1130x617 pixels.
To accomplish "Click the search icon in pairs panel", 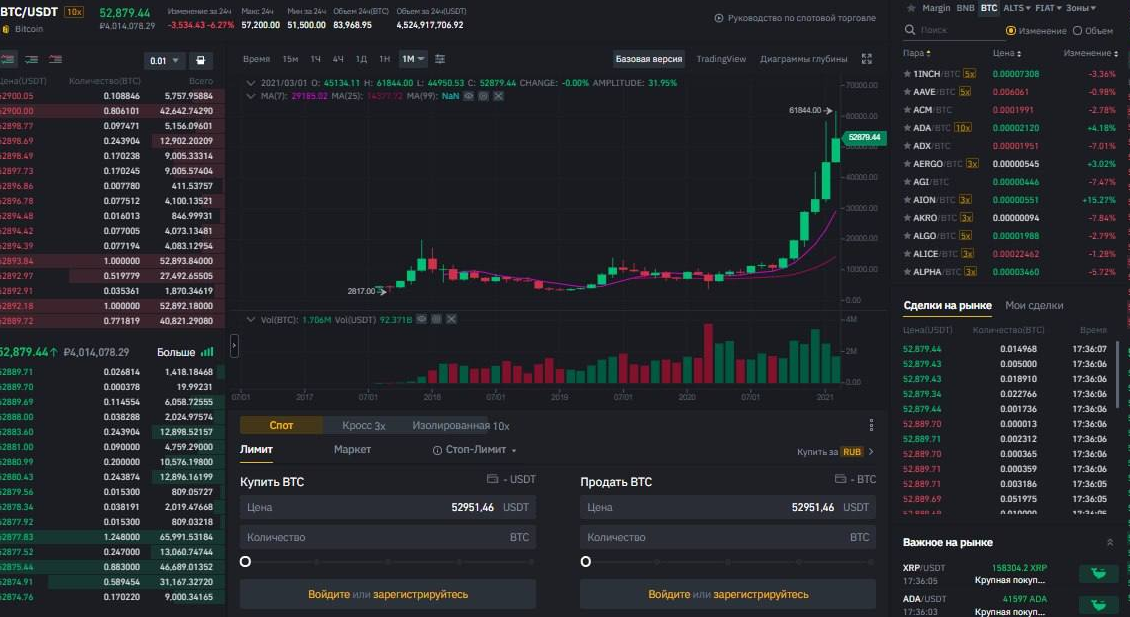I will tap(911, 30).
